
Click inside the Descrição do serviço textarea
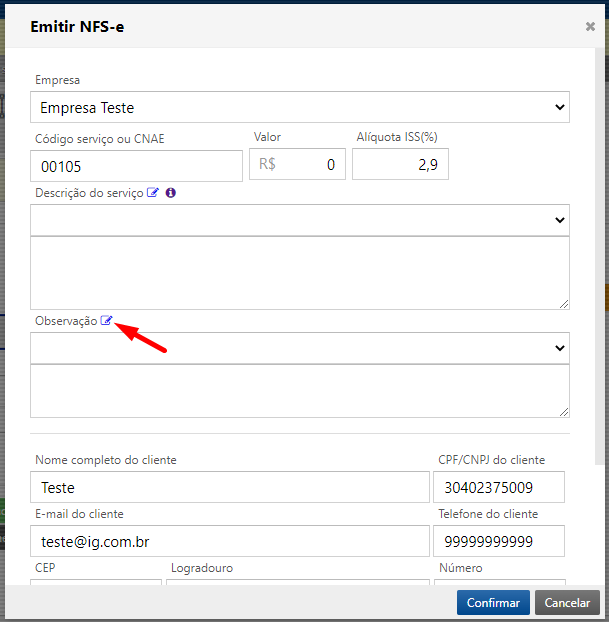[x=300, y=273]
